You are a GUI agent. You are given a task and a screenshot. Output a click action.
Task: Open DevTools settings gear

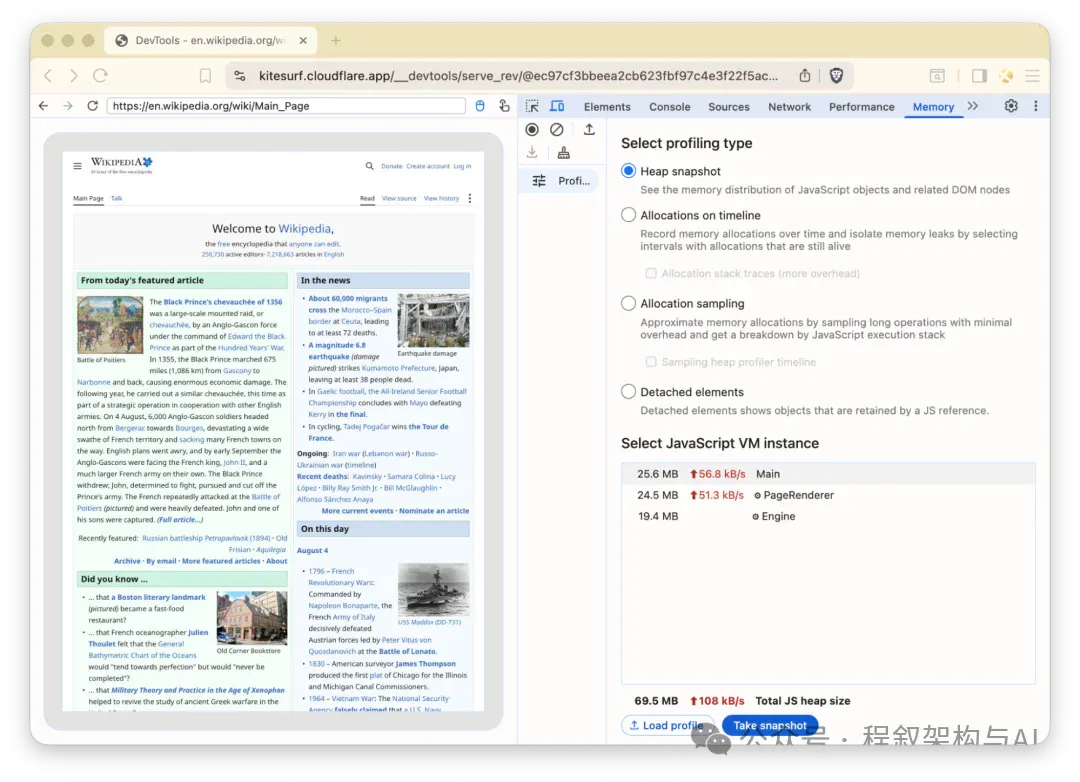coord(1010,106)
